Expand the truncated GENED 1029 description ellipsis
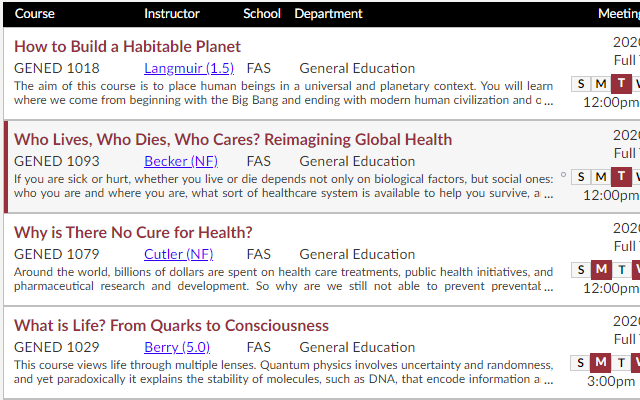Image resolution: width=640 pixels, height=400 pixels. [549, 381]
